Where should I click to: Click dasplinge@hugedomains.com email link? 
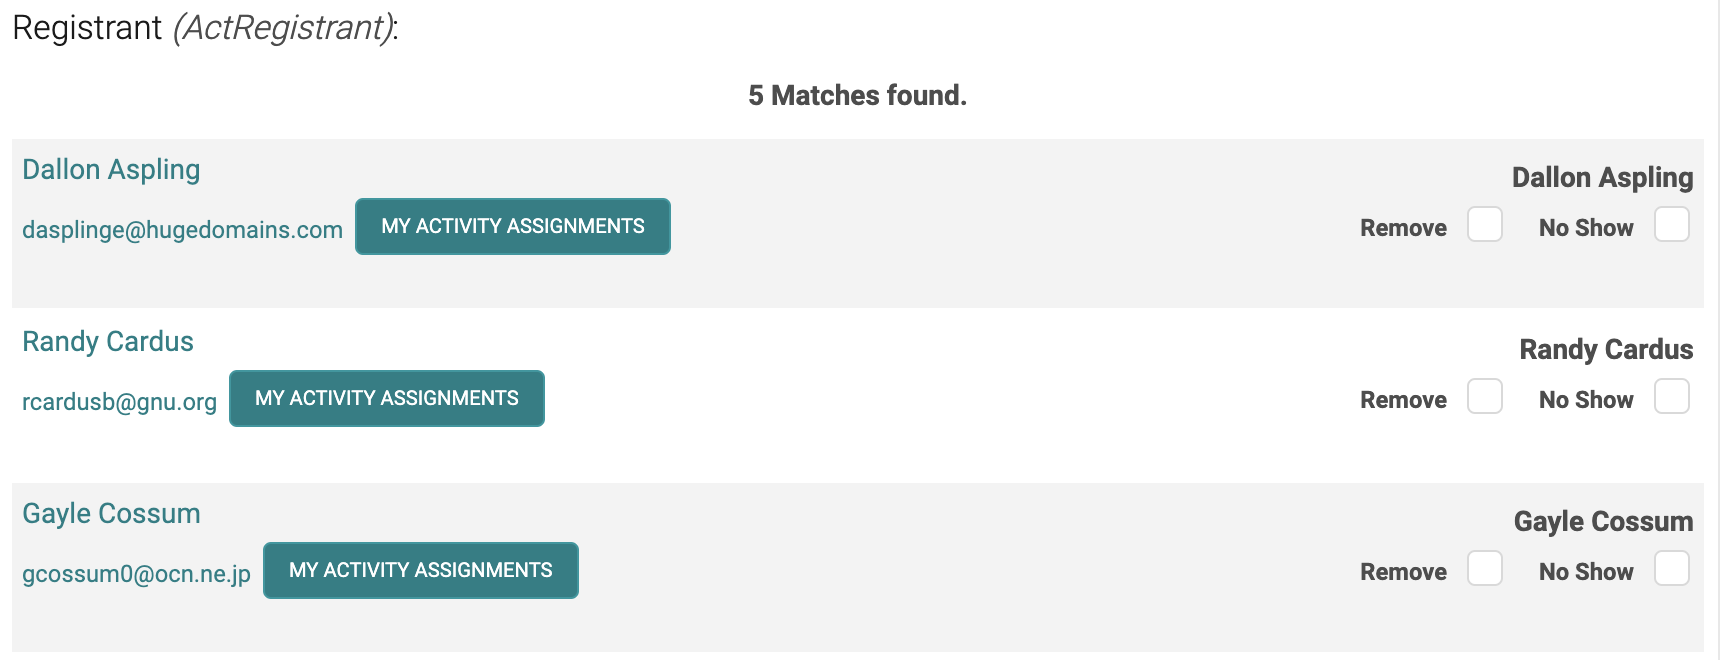(182, 230)
